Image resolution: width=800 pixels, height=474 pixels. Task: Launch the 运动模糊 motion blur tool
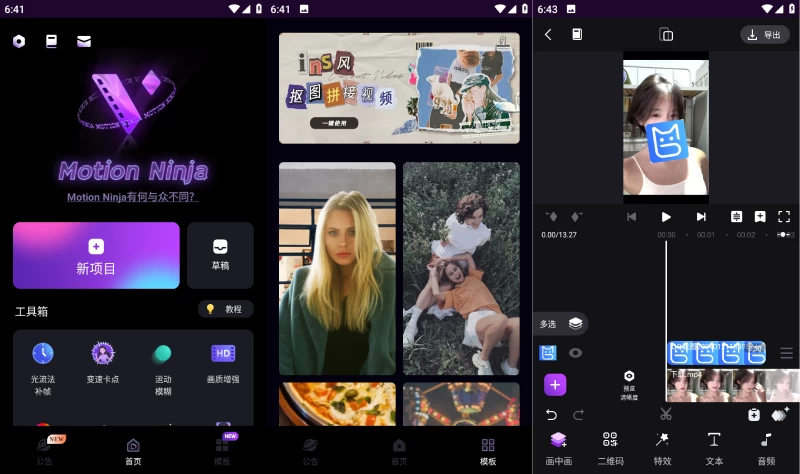tap(163, 368)
